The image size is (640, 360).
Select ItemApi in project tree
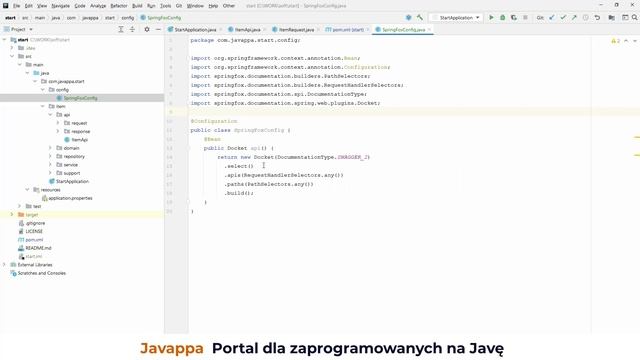point(80,140)
